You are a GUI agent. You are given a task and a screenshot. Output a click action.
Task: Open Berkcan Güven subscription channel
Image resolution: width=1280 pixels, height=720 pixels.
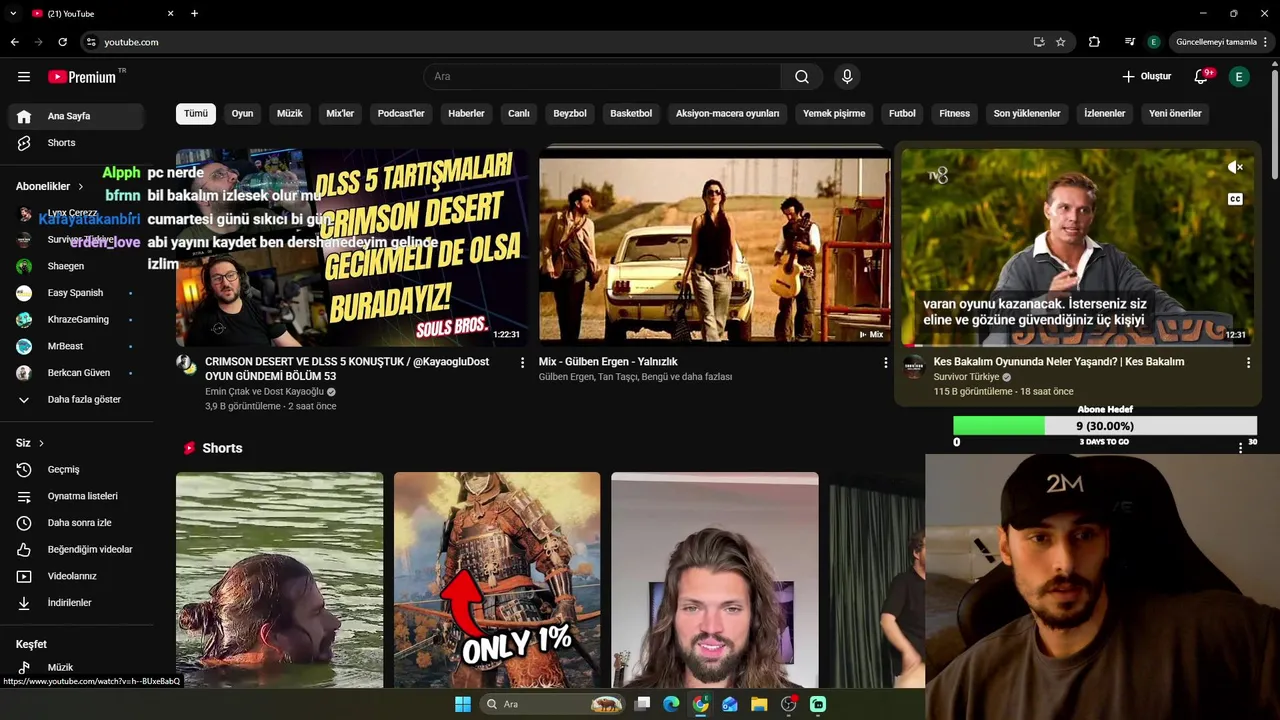pos(77,373)
